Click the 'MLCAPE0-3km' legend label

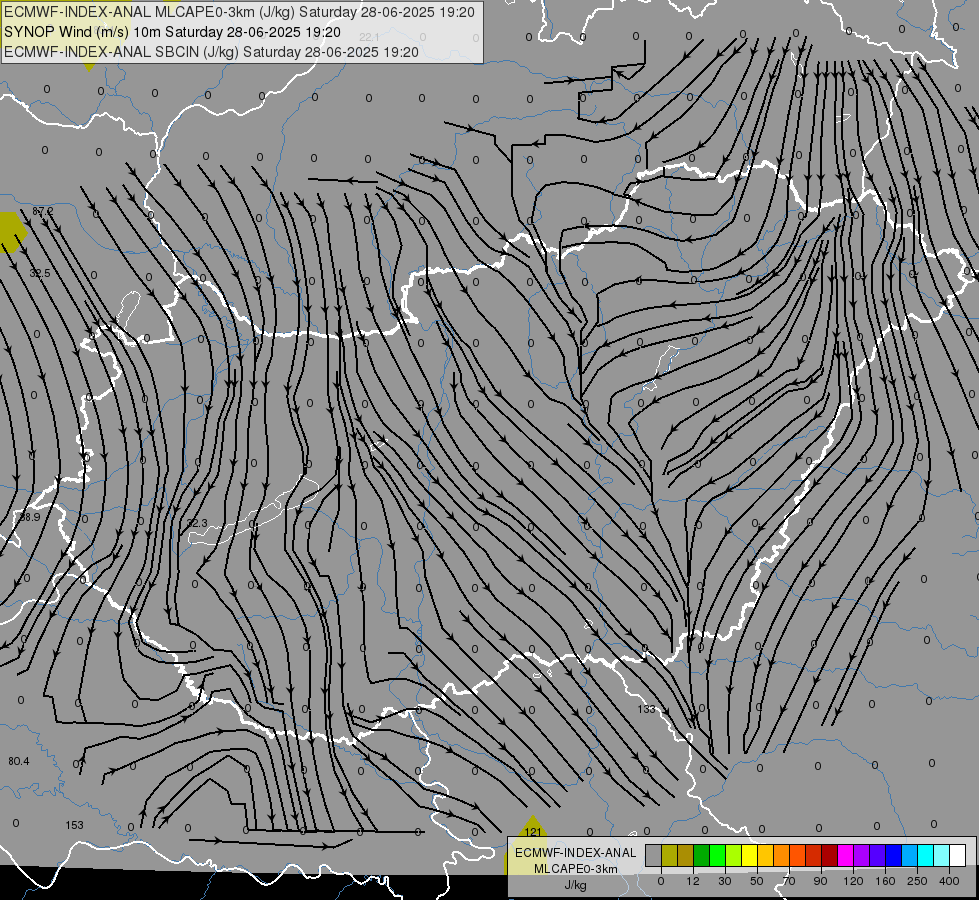click(576, 869)
